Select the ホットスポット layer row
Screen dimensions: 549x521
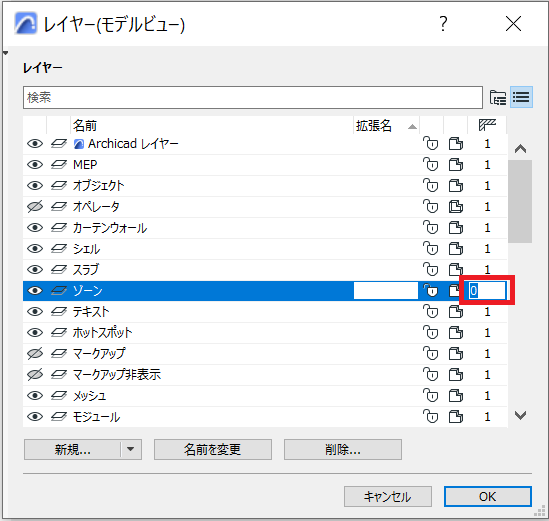click(265, 332)
